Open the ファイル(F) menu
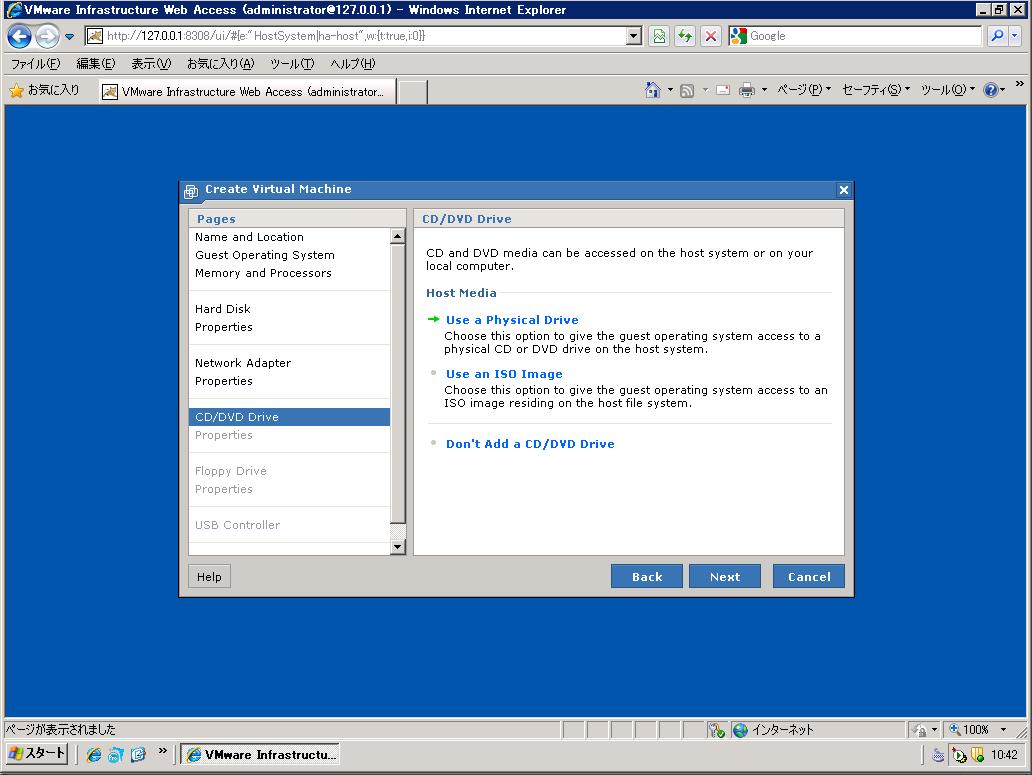1032x775 pixels. click(x=36, y=64)
